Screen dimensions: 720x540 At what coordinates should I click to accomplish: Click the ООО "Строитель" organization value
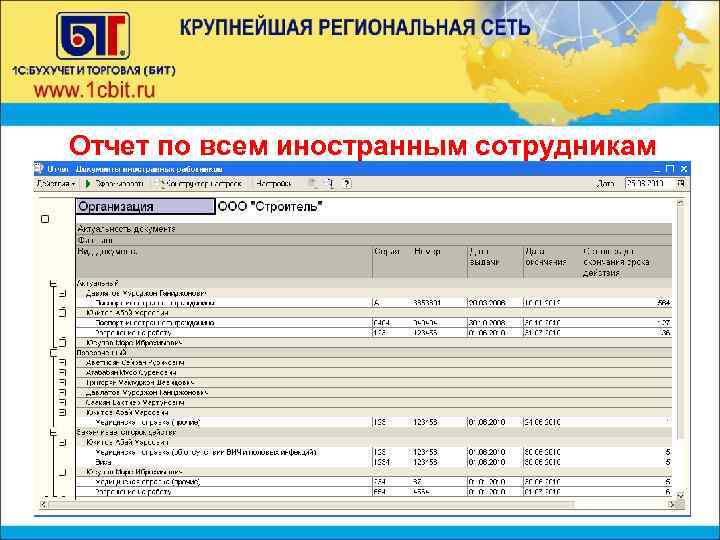(x=270, y=207)
